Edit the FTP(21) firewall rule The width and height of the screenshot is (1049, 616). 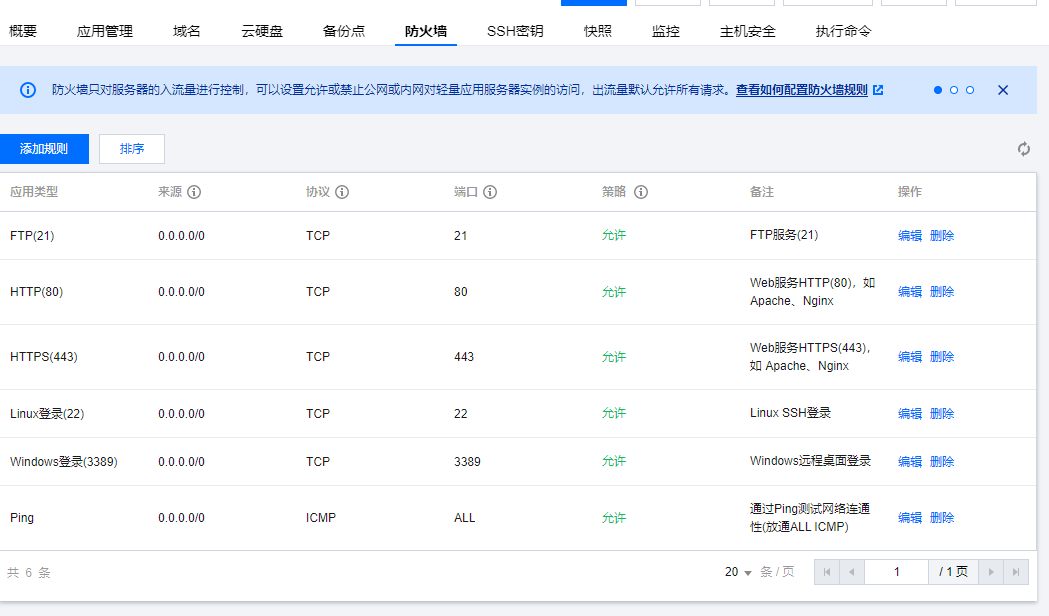tap(909, 236)
